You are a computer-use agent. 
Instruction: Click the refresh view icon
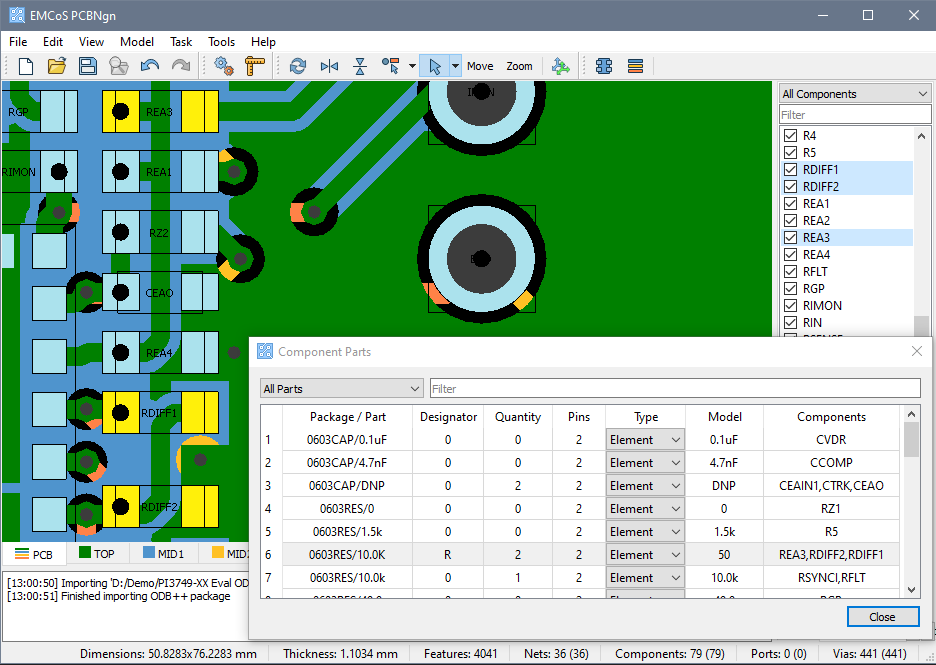pos(297,66)
